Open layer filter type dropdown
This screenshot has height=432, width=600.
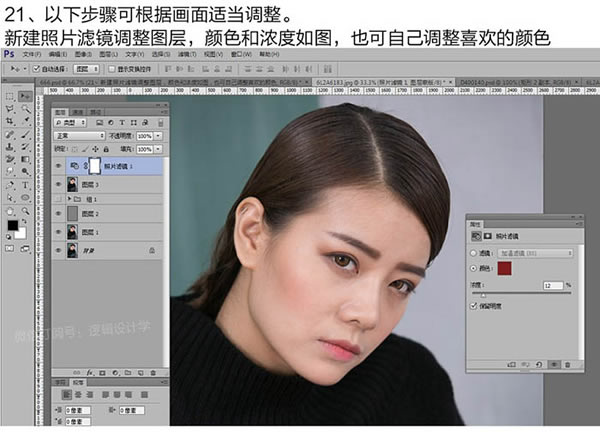pos(70,123)
